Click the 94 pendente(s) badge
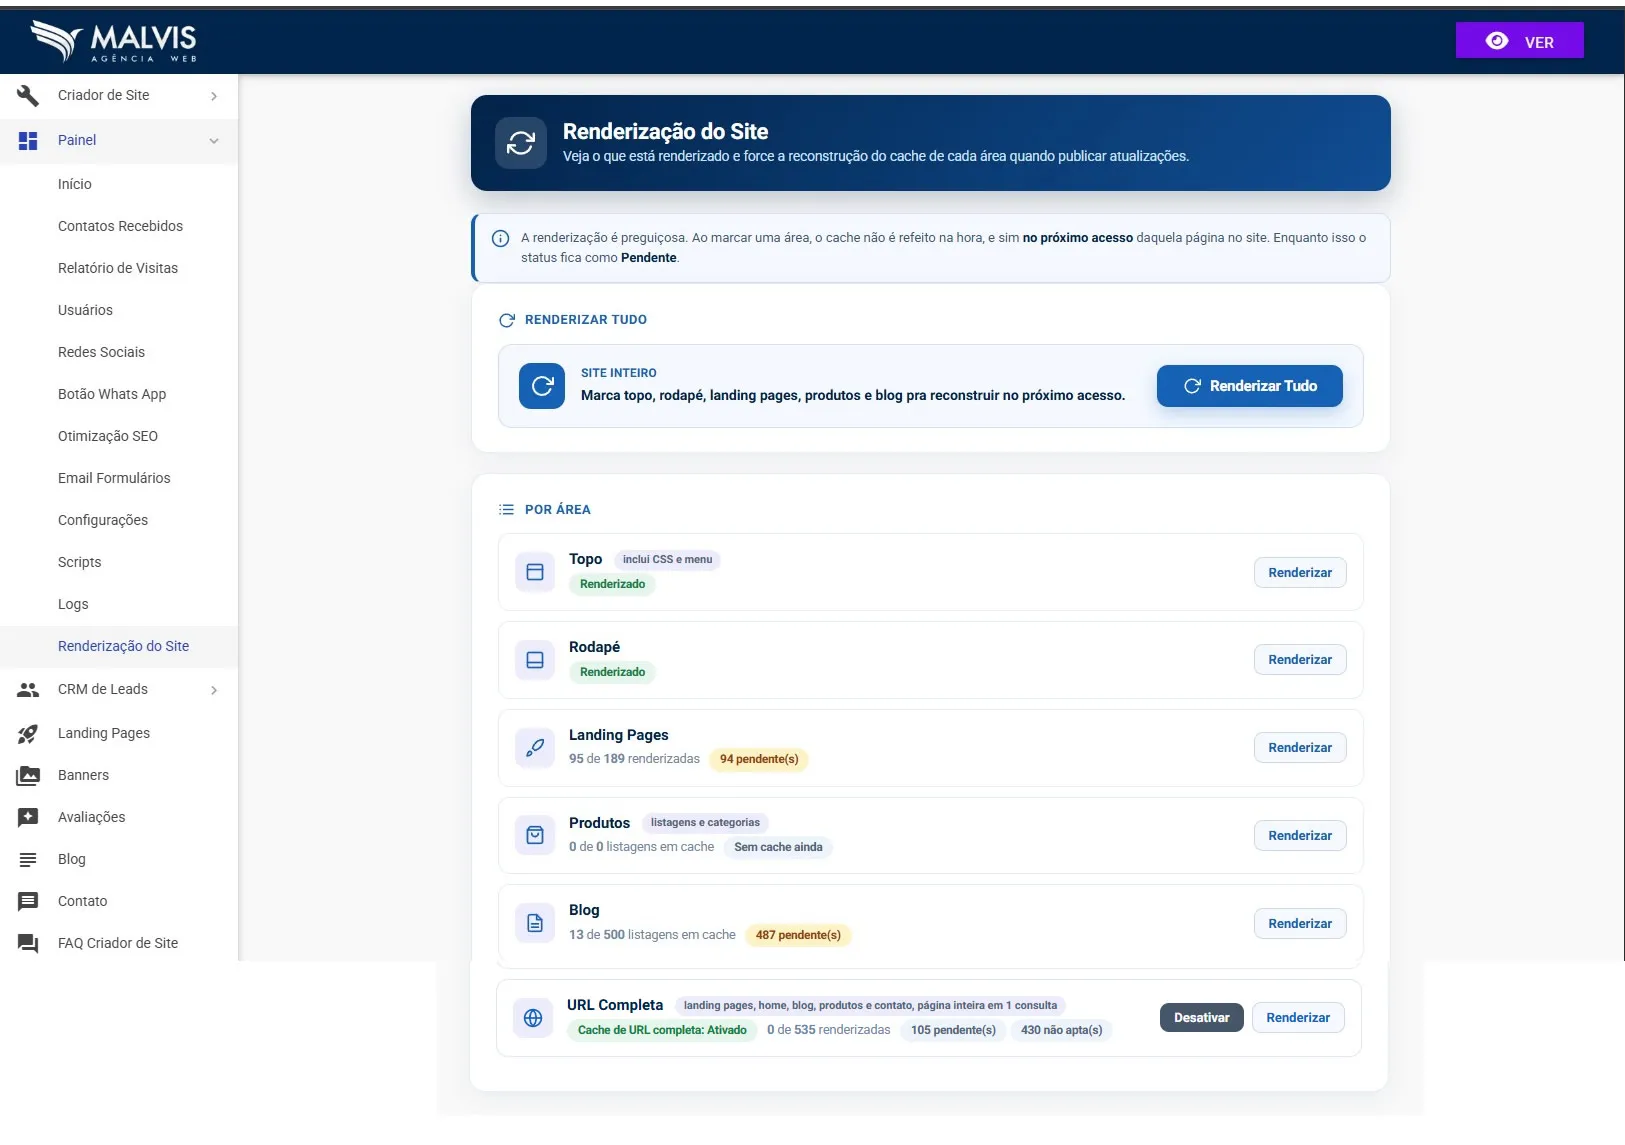1625x1145 pixels. tap(759, 759)
